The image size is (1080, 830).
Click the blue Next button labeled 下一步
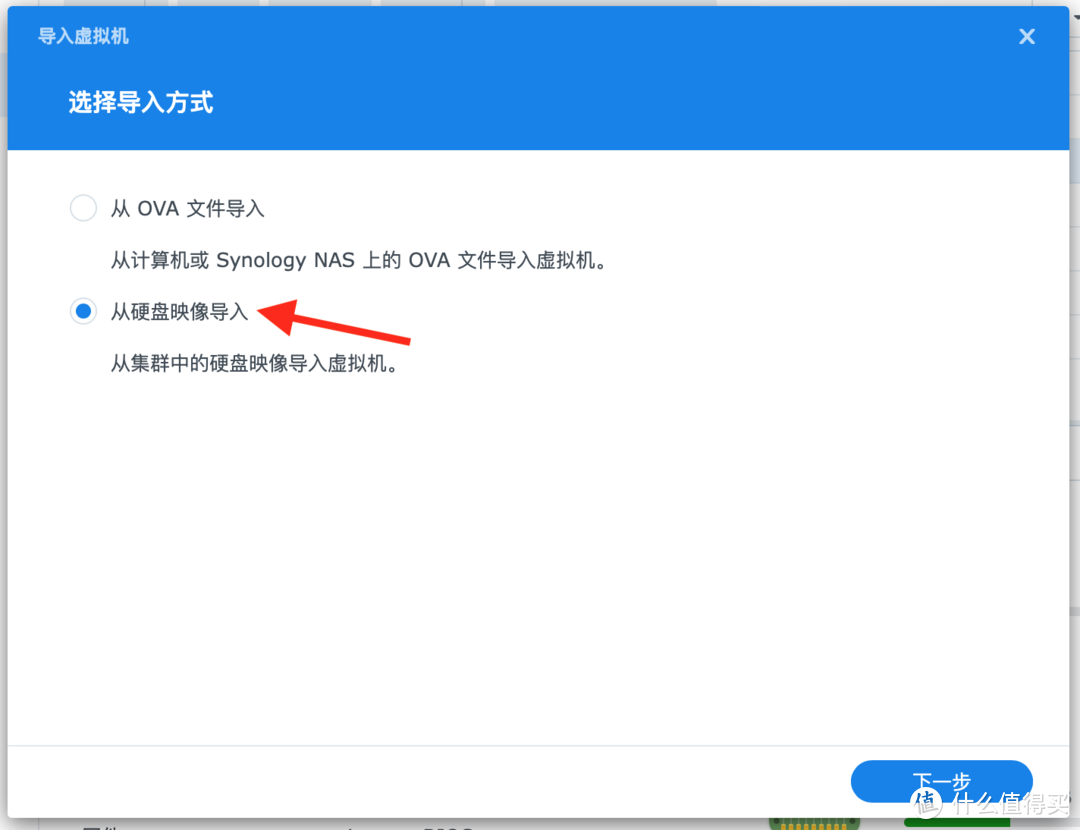(941, 781)
